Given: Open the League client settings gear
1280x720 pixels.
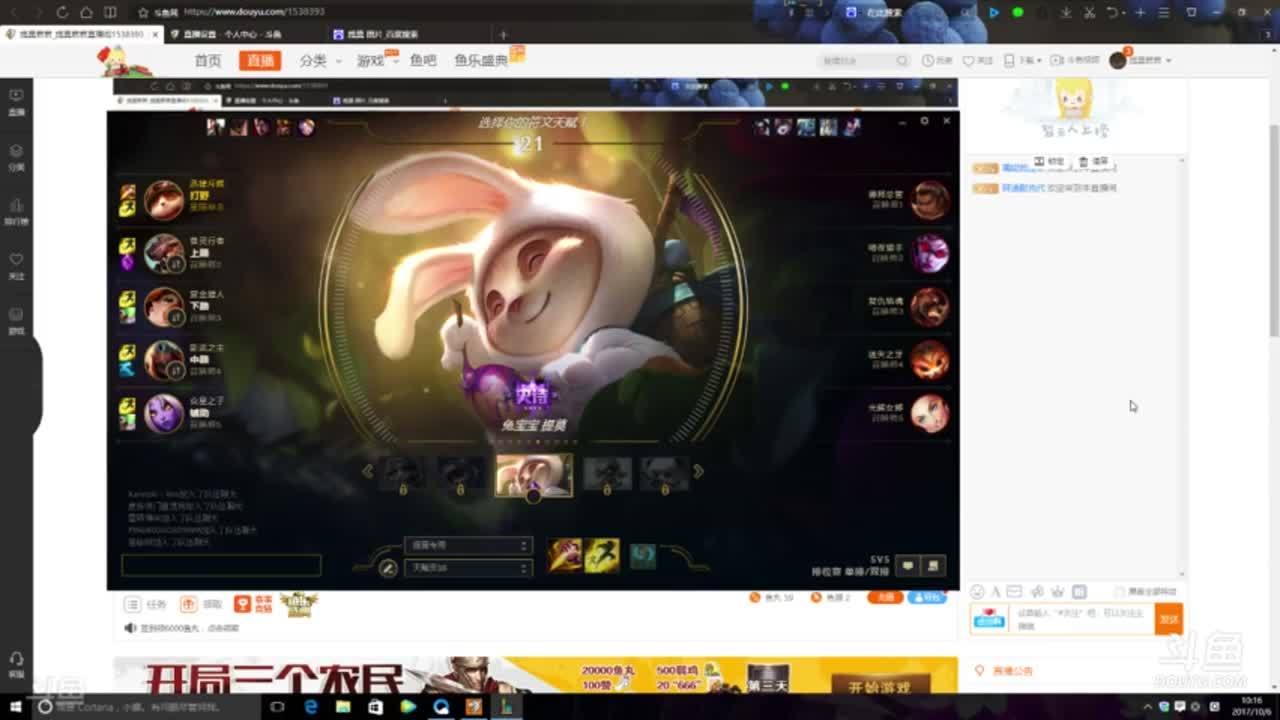Looking at the screenshot, I should click(x=924, y=121).
